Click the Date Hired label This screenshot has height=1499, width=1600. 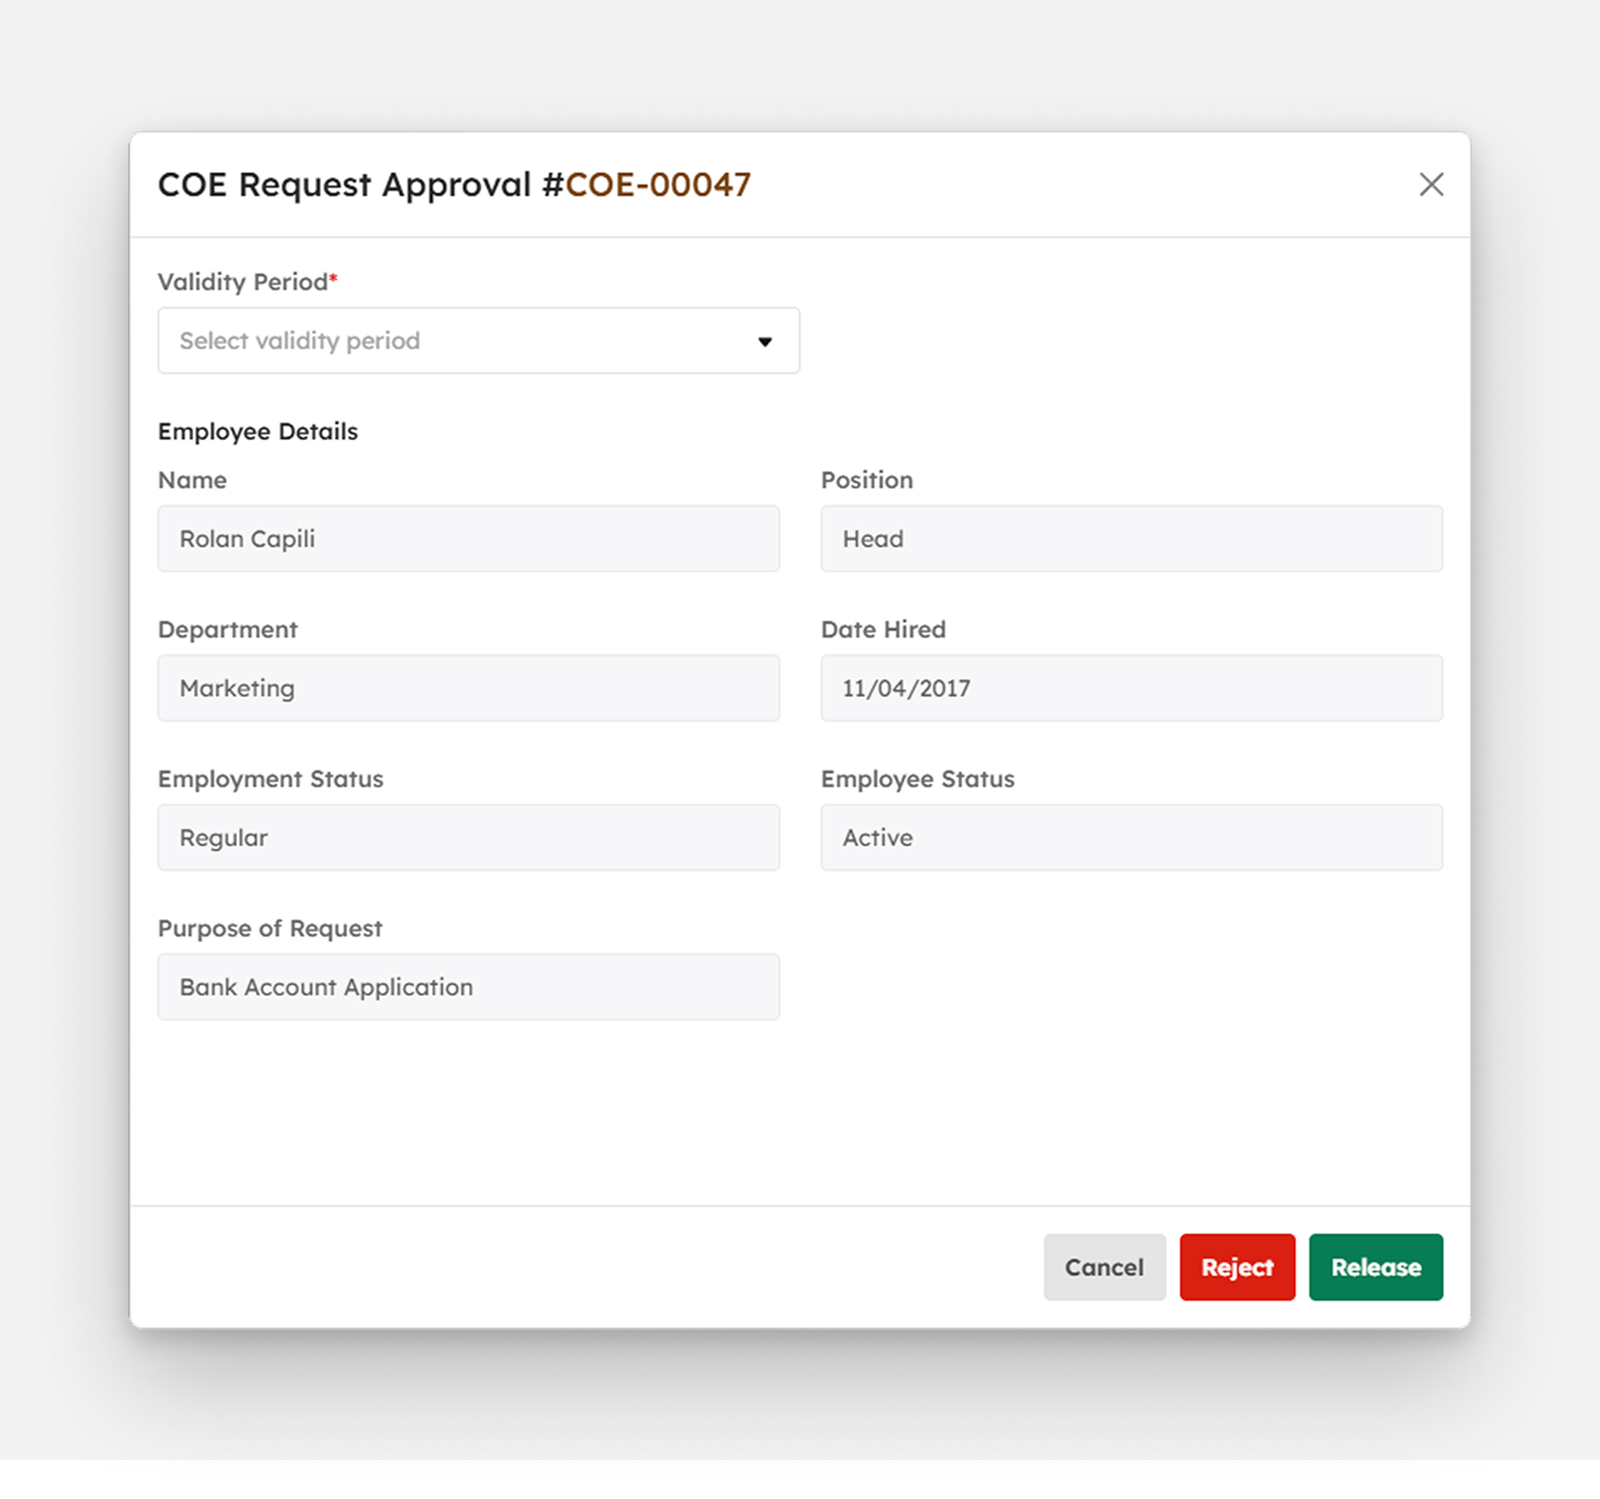point(883,630)
